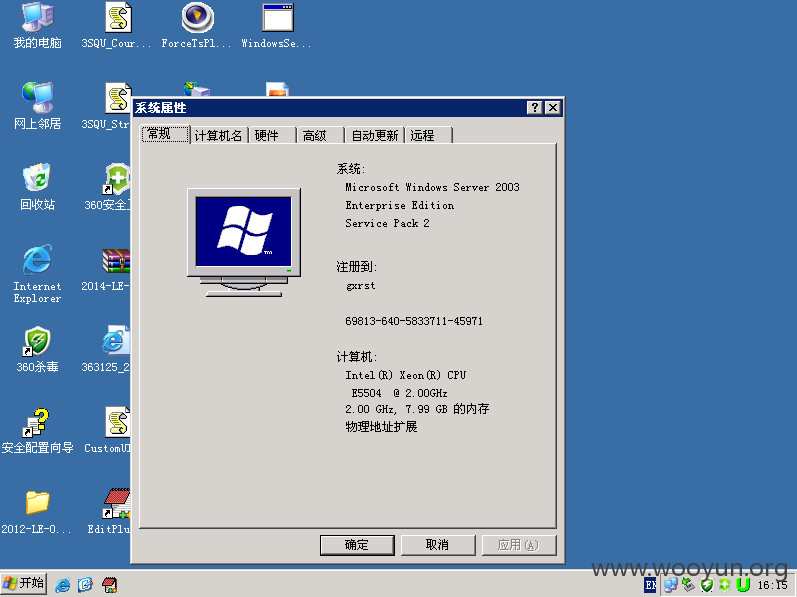Image resolution: width=797 pixels, height=597 pixels.
Task: Click the product ID 69813-640-5833711-45971
Action: 414,321
